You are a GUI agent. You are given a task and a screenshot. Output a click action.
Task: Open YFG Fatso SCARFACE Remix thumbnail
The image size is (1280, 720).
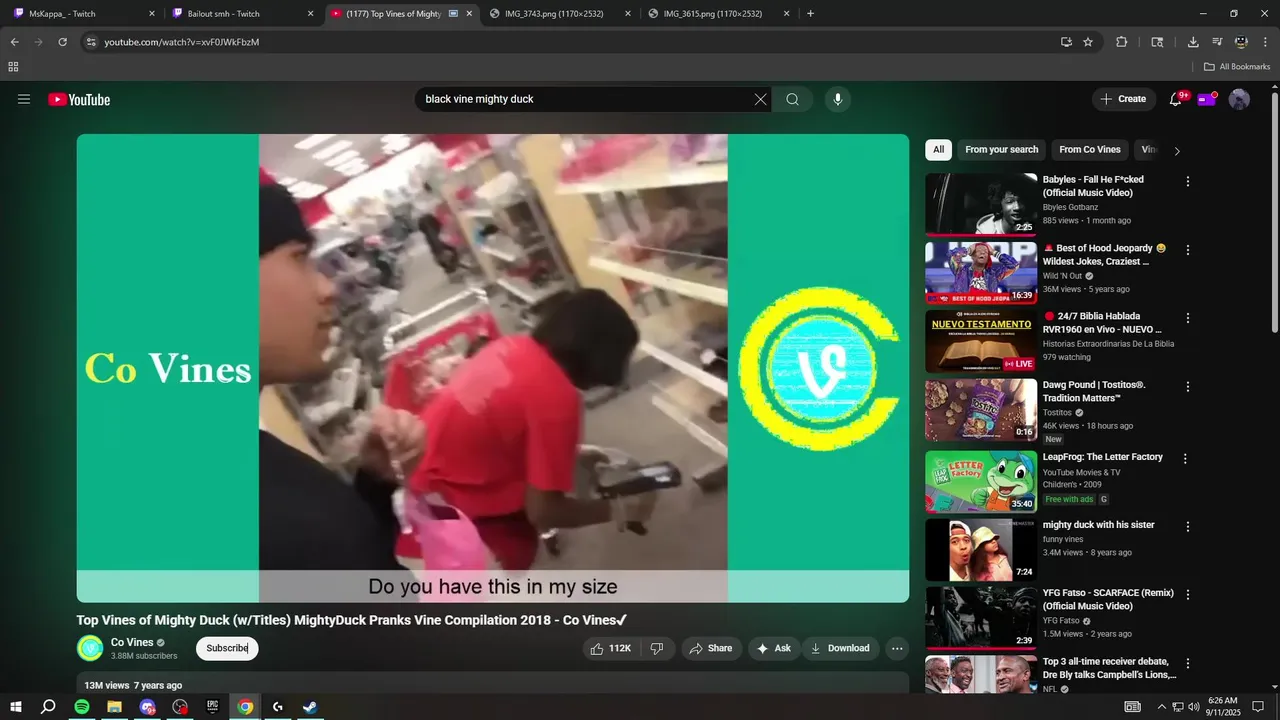coord(981,618)
